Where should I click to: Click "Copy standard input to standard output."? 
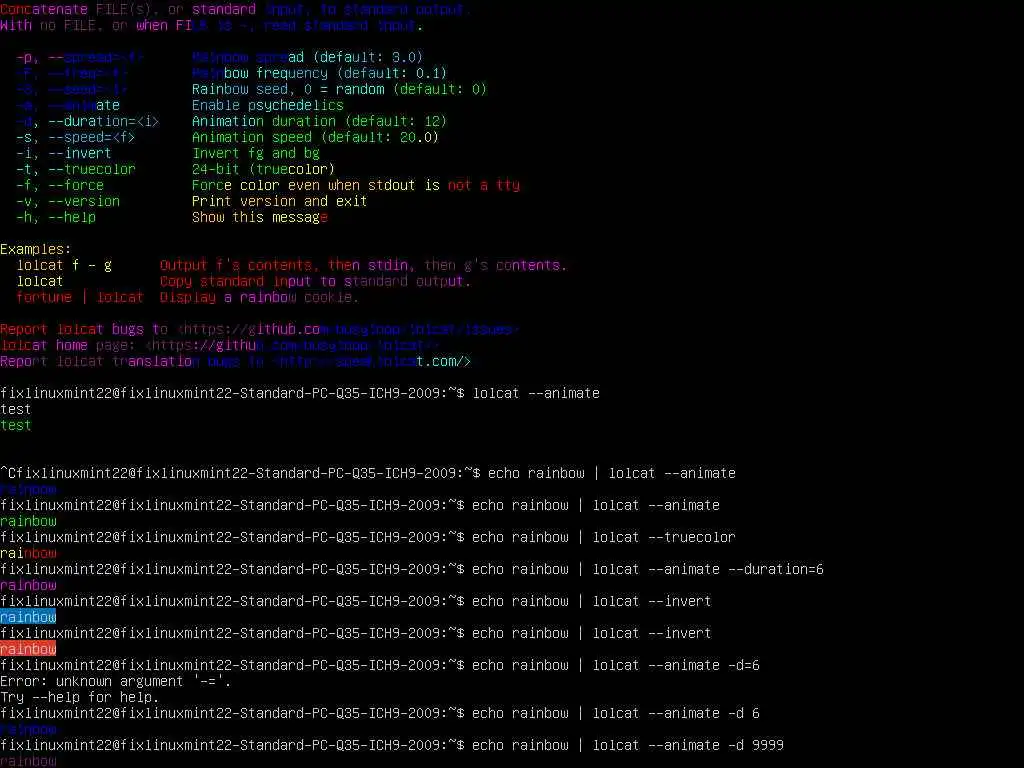click(315, 281)
